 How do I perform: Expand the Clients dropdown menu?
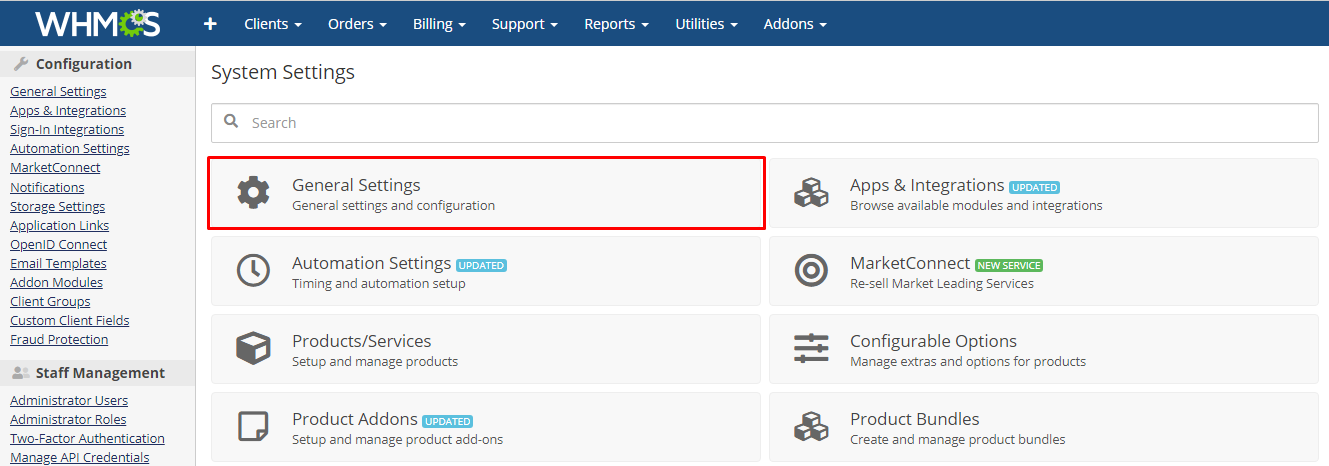[x=273, y=24]
